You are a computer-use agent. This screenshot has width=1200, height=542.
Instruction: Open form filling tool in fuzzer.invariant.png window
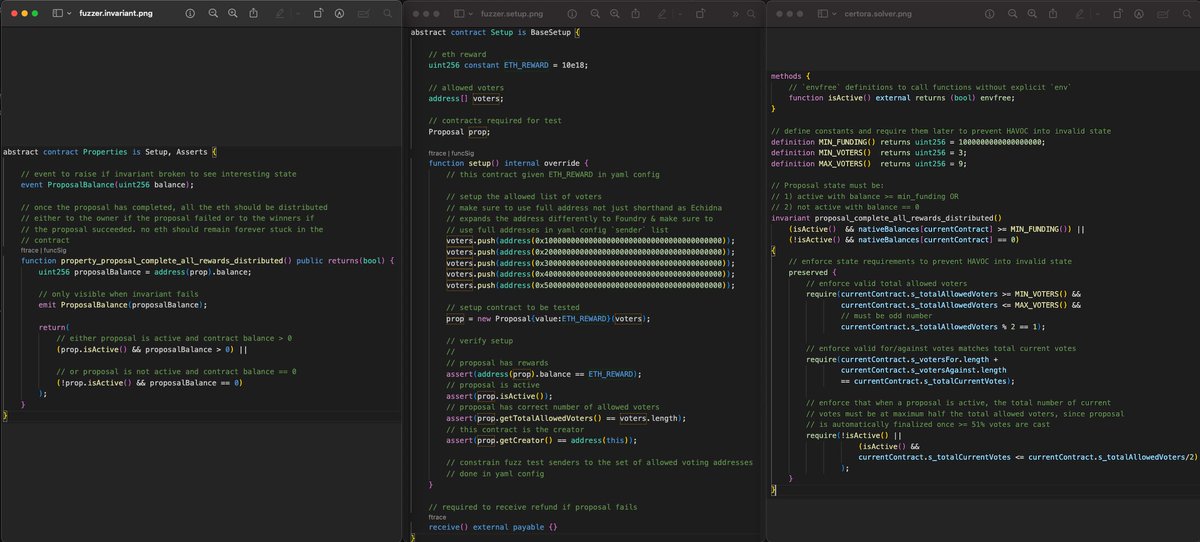(x=363, y=13)
